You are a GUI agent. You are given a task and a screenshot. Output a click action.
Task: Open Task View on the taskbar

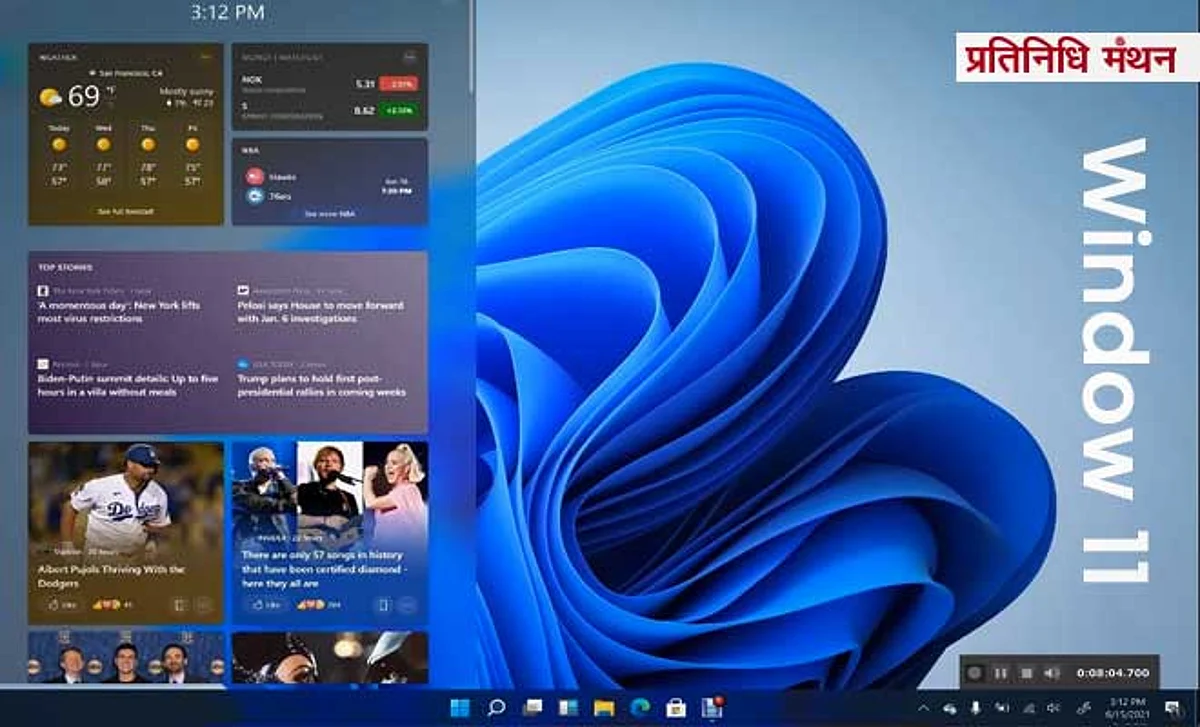(x=533, y=707)
